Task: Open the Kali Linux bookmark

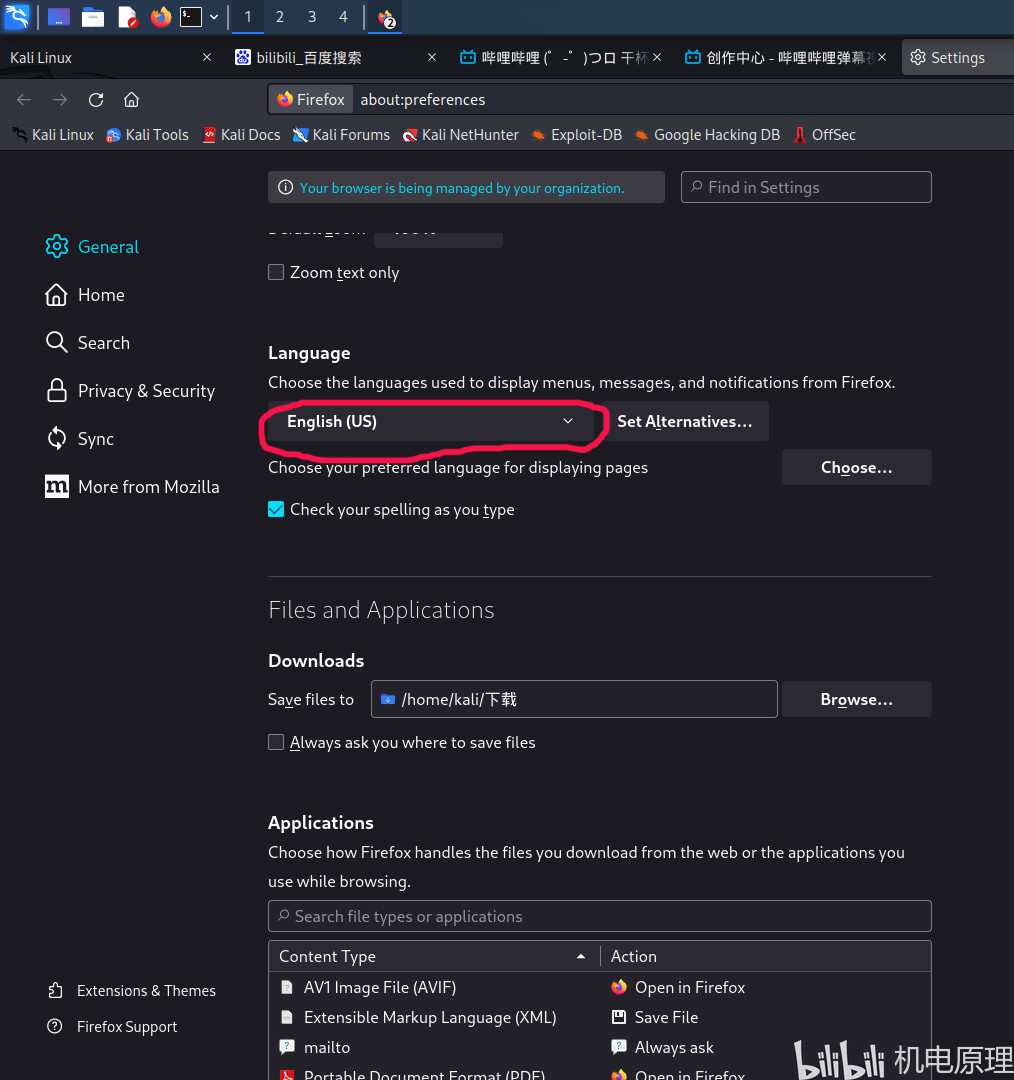Action: tap(52, 135)
